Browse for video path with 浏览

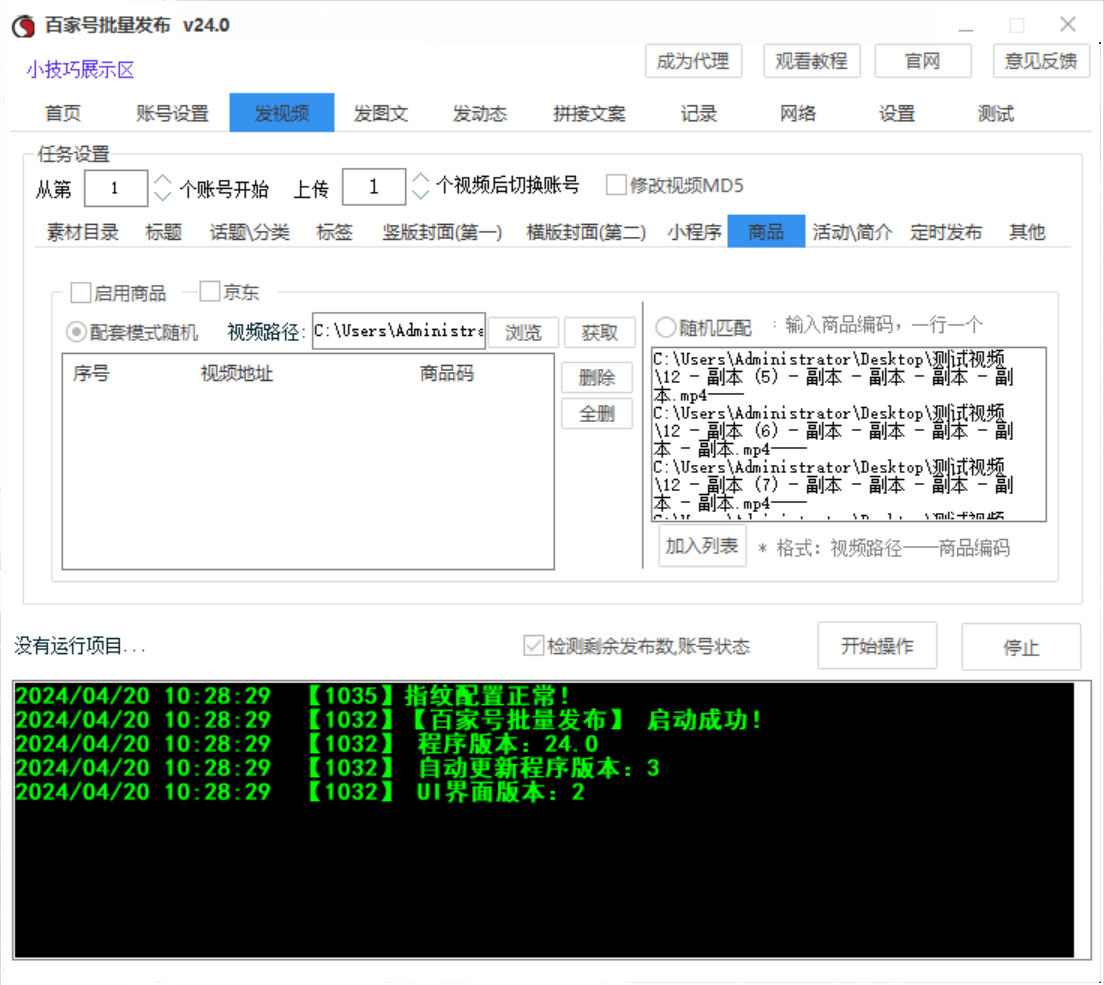click(523, 332)
